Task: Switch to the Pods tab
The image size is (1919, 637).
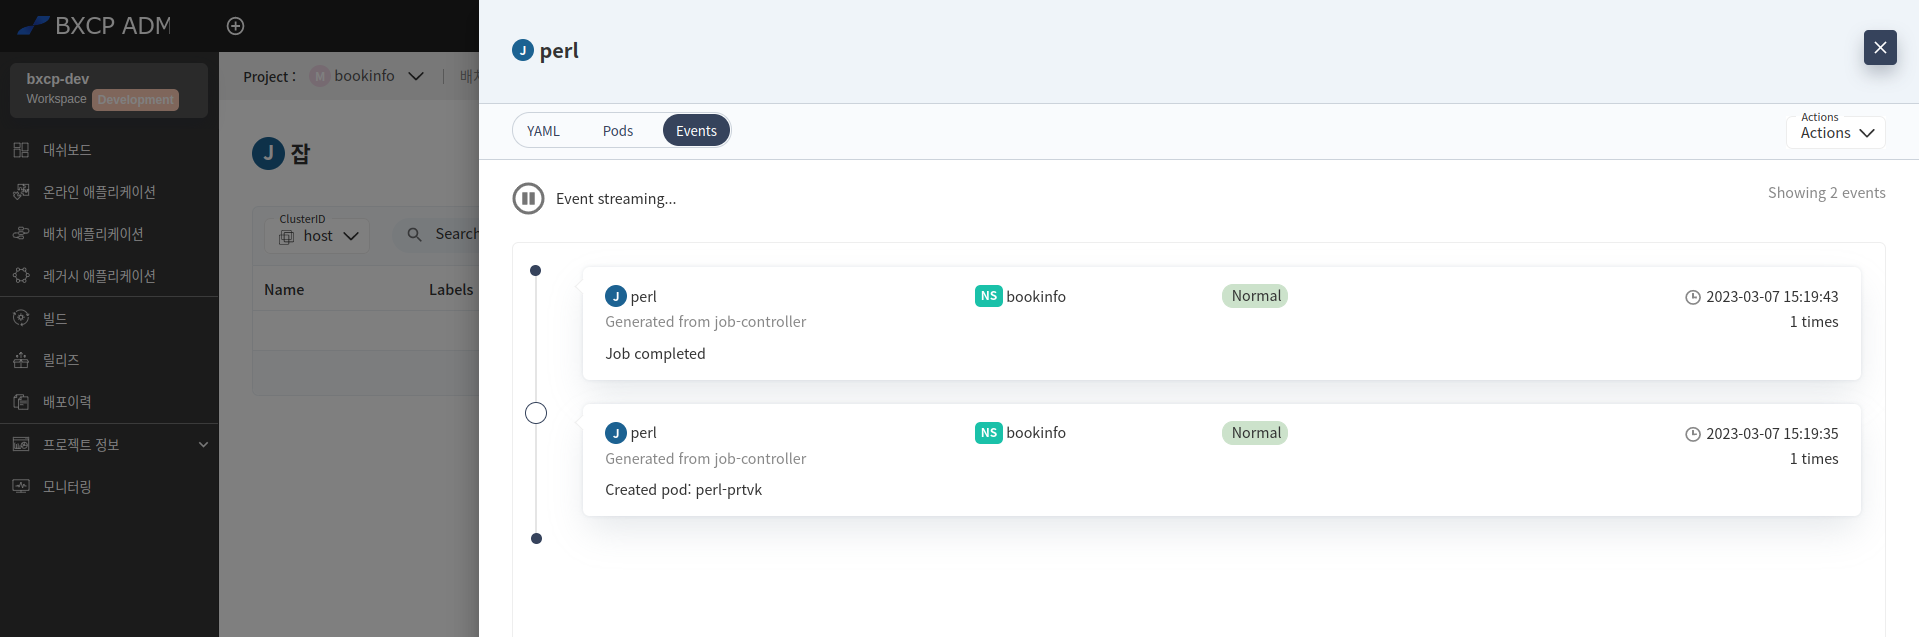Action: pyautogui.click(x=618, y=131)
